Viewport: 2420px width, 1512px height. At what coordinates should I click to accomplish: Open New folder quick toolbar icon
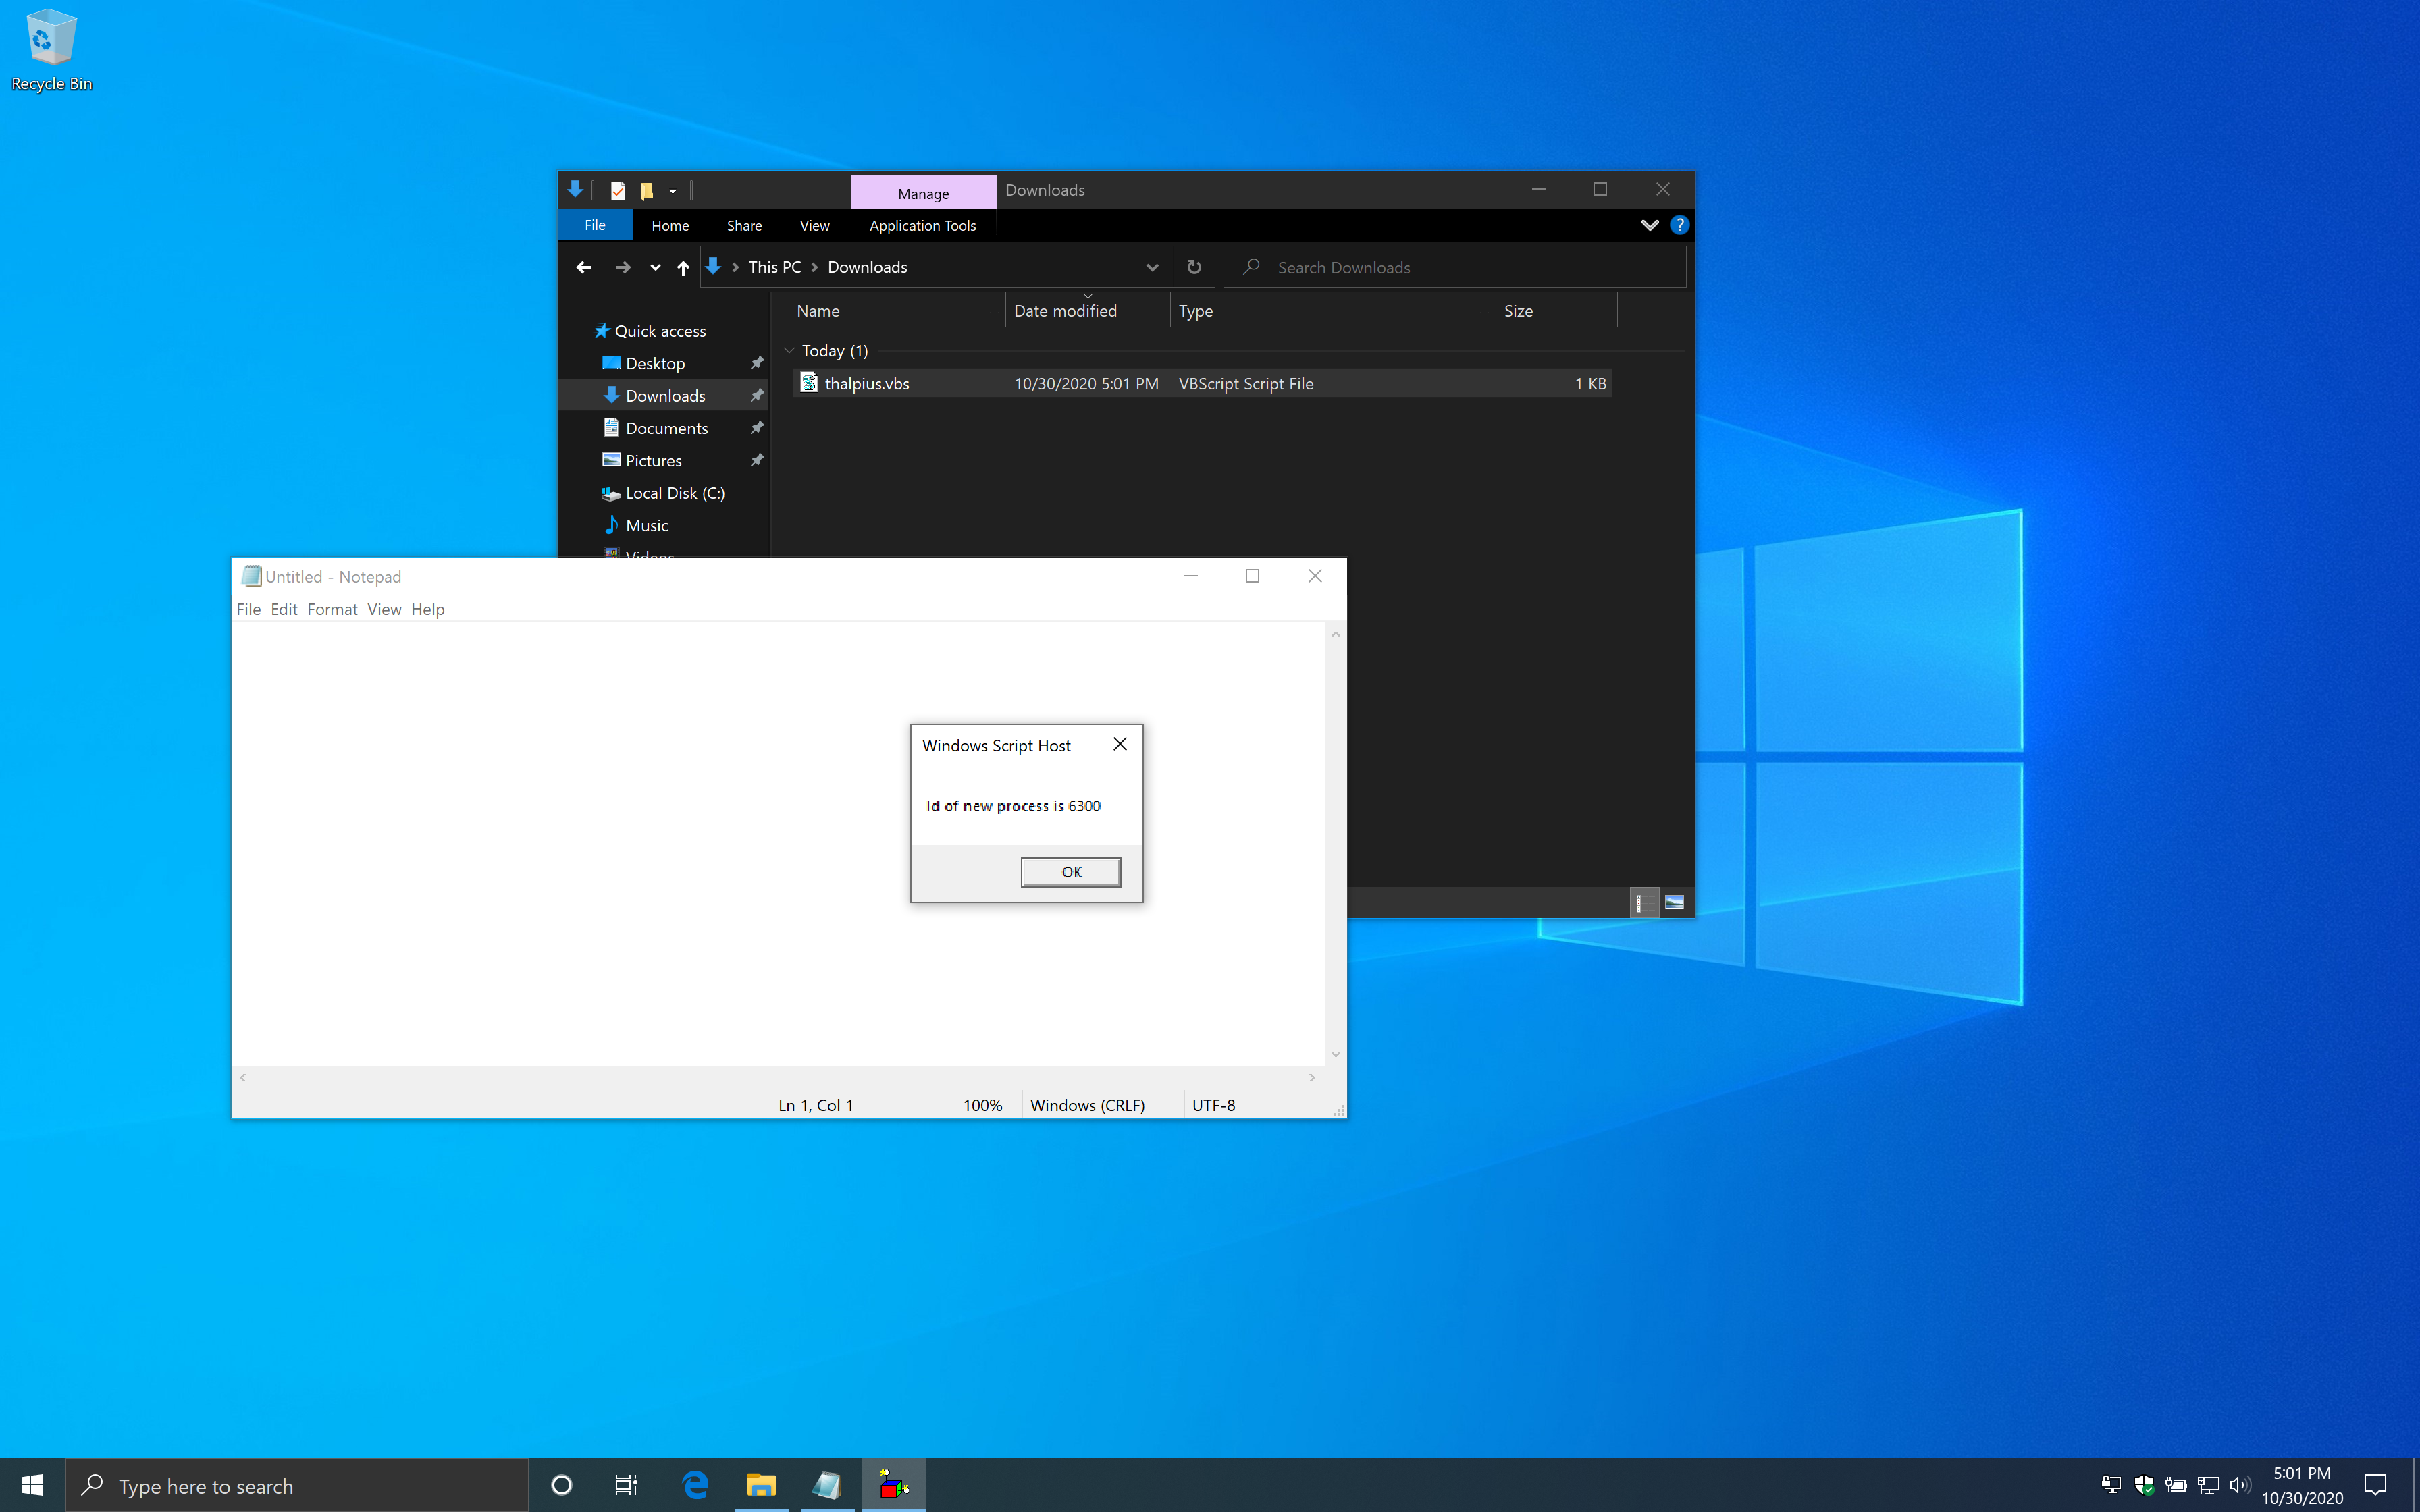(646, 190)
